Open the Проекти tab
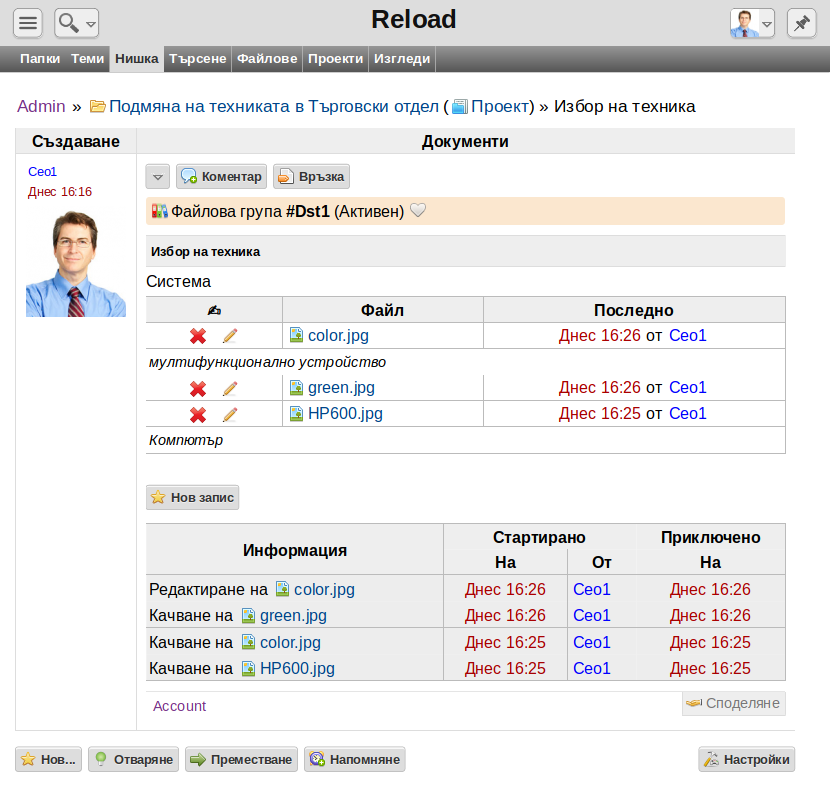This screenshot has height=795, width=830. [336, 58]
